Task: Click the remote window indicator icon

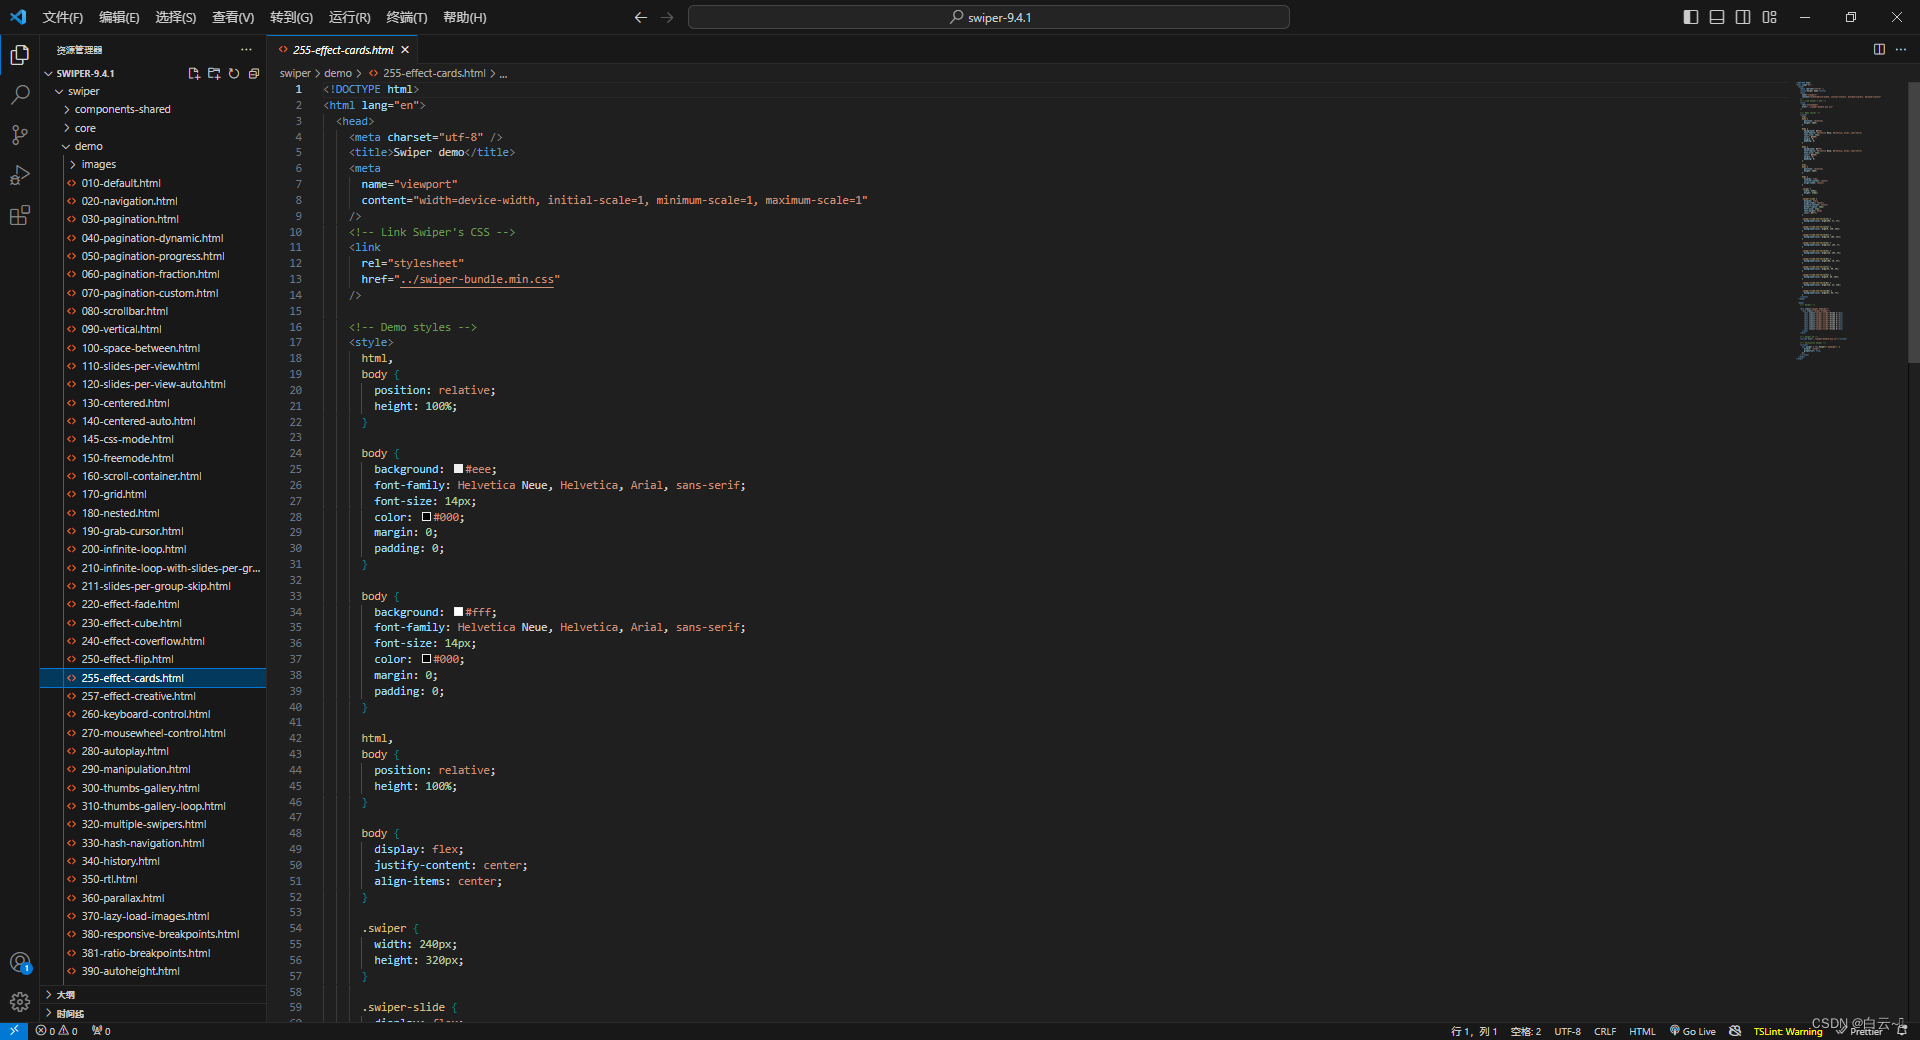Action: coord(14,1031)
